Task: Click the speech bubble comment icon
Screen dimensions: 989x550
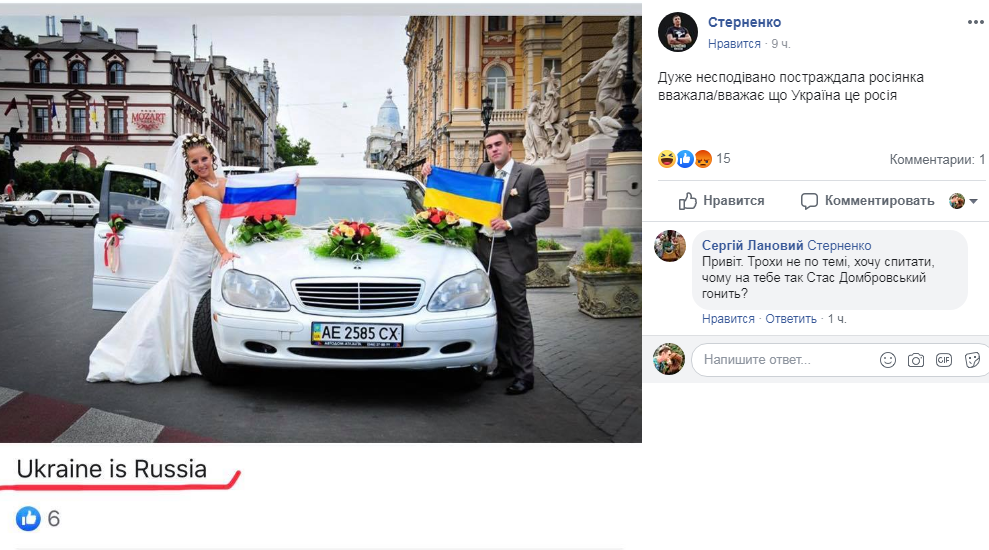Action: point(809,201)
